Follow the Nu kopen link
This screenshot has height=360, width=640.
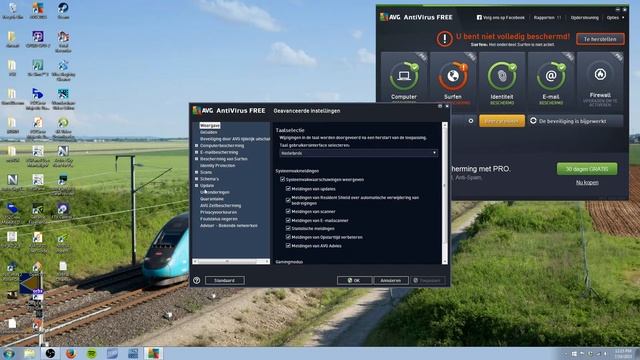587,182
